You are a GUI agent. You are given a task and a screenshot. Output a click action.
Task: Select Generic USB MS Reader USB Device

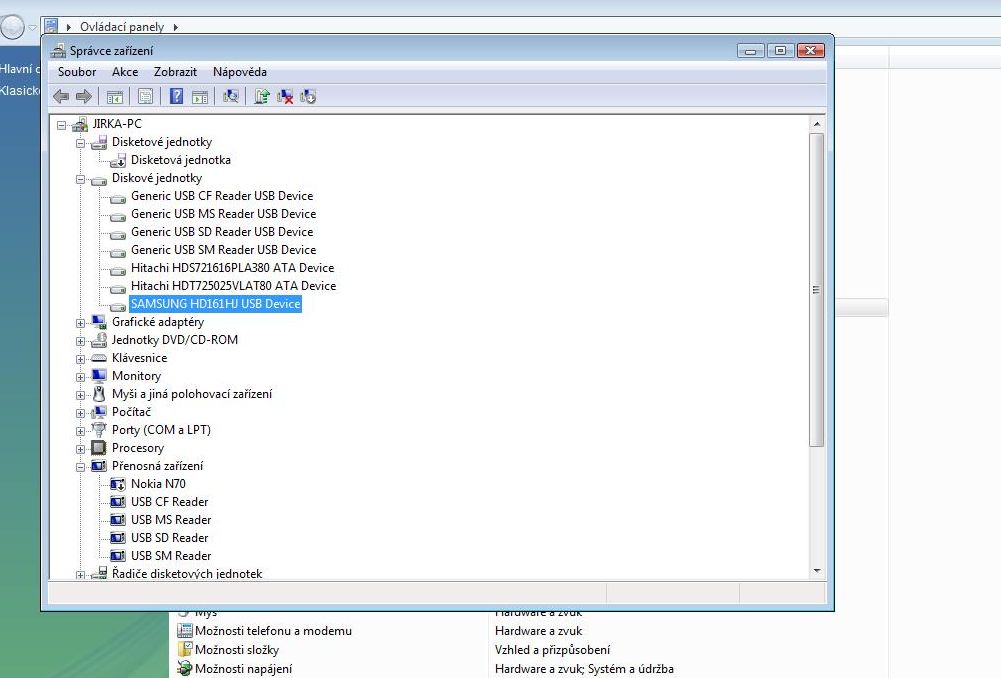tap(223, 214)
